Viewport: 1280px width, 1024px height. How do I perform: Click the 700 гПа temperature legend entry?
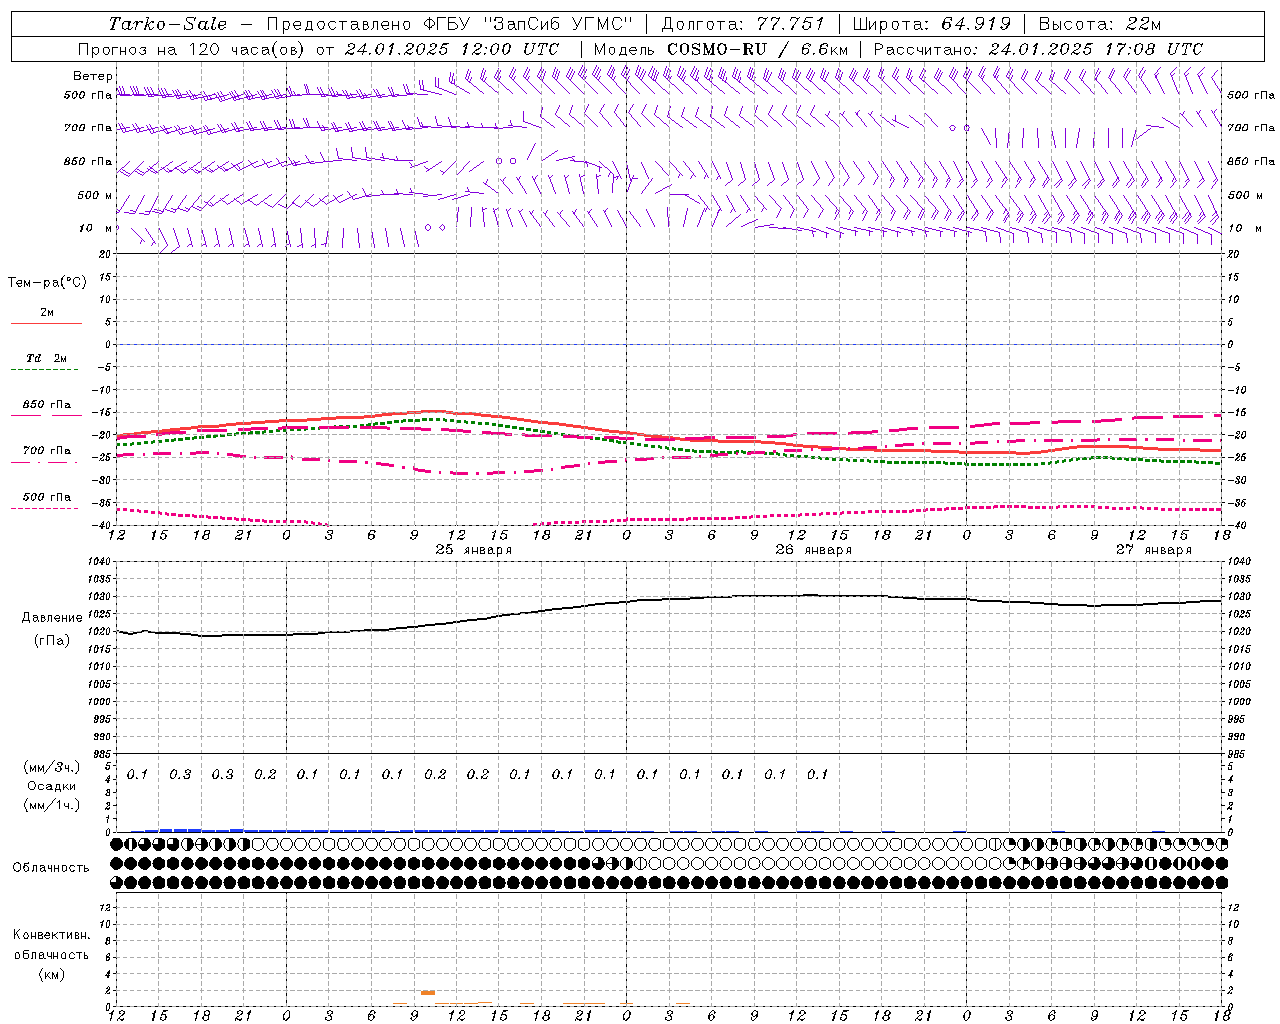click(47, 451)
